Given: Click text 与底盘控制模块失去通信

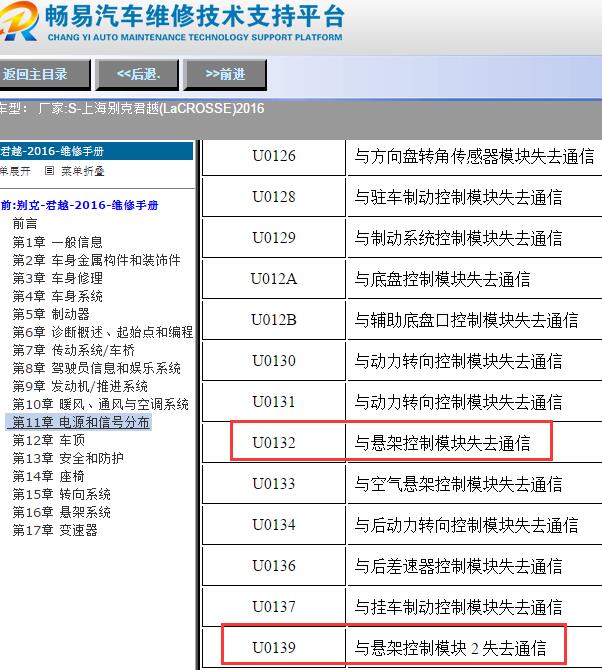Looking at the screenshot, I should click(442, 279).
